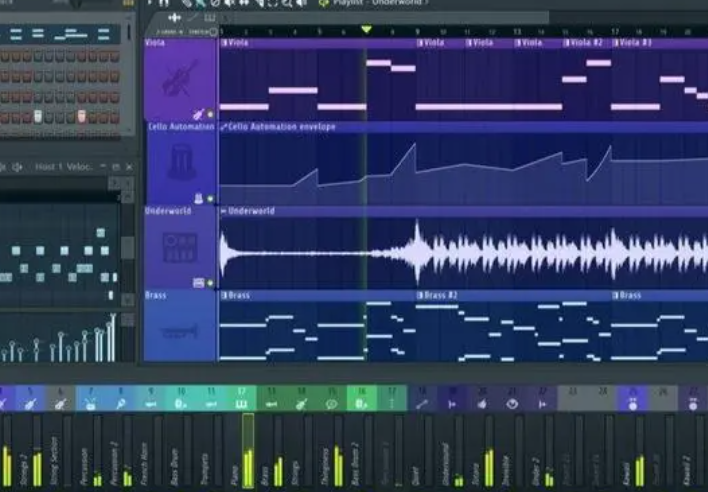Image resolution: width=708 pixels, height=492 pixels.
Task: Select the magnet snap tool in playlist toolbar
Action: [x=163, y=3]
